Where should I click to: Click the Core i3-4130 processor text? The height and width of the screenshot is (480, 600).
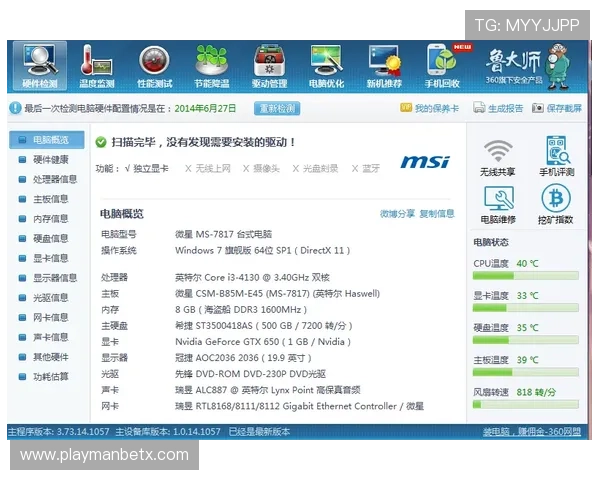[x=253, y=277]
